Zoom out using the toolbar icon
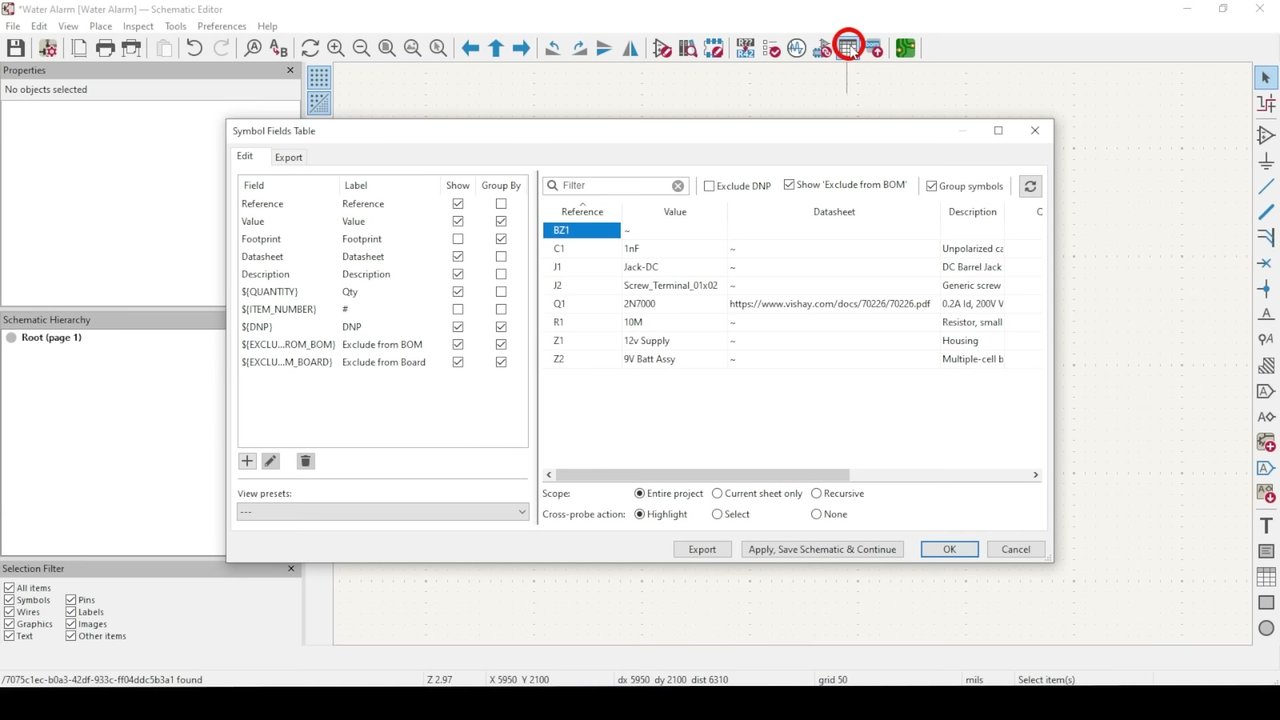Screen dimensions: 1280x720 (x=361, y=48)
